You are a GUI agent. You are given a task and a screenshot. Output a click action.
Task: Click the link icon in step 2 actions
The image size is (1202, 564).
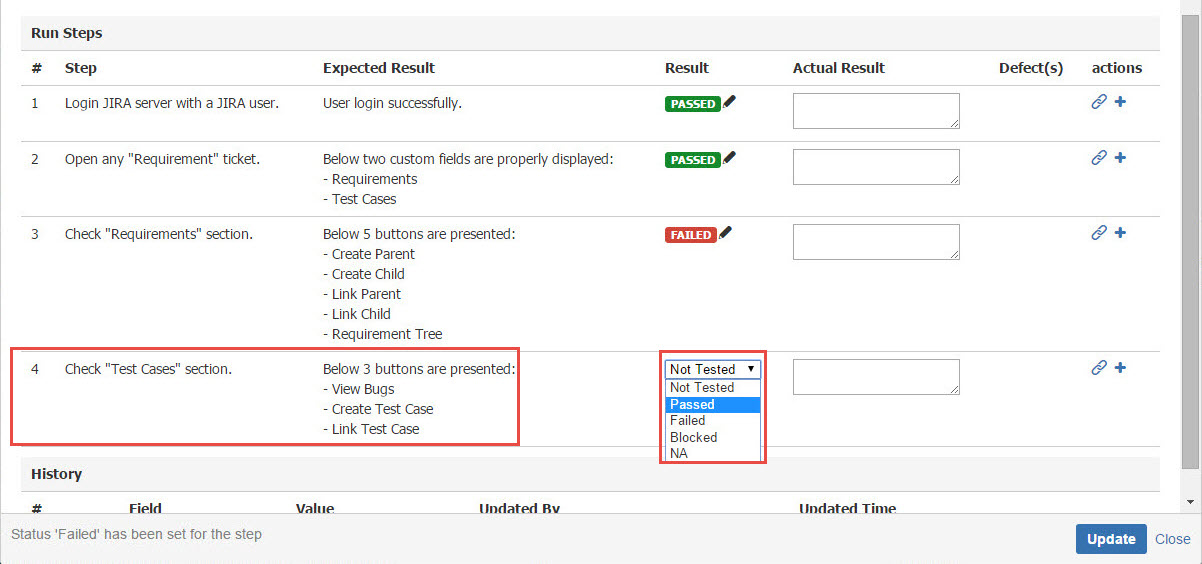point(1098,157)
